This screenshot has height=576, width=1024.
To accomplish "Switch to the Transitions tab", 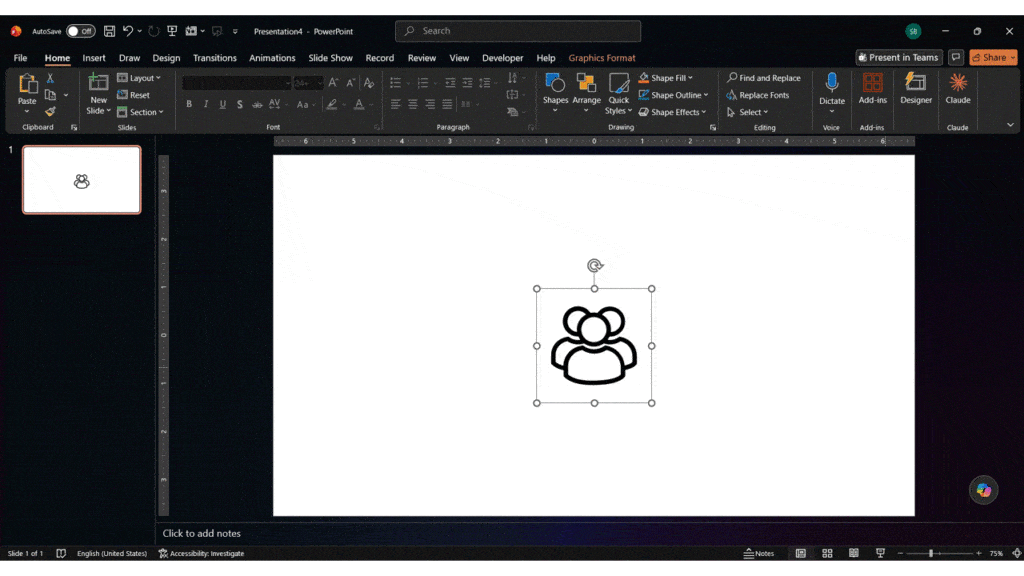I will pos(214,58).
